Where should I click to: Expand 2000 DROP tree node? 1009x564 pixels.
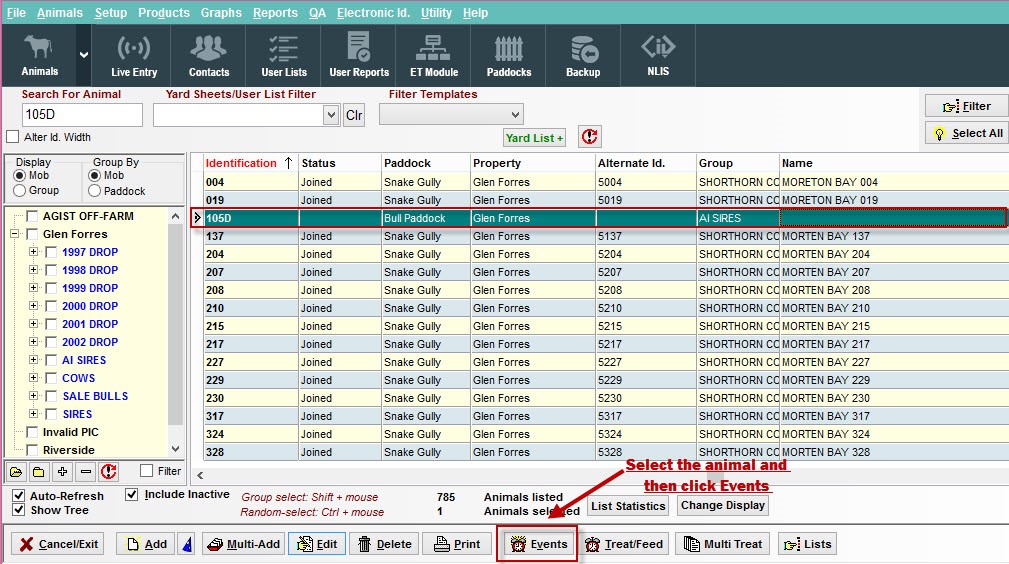[x=33, y=306]
